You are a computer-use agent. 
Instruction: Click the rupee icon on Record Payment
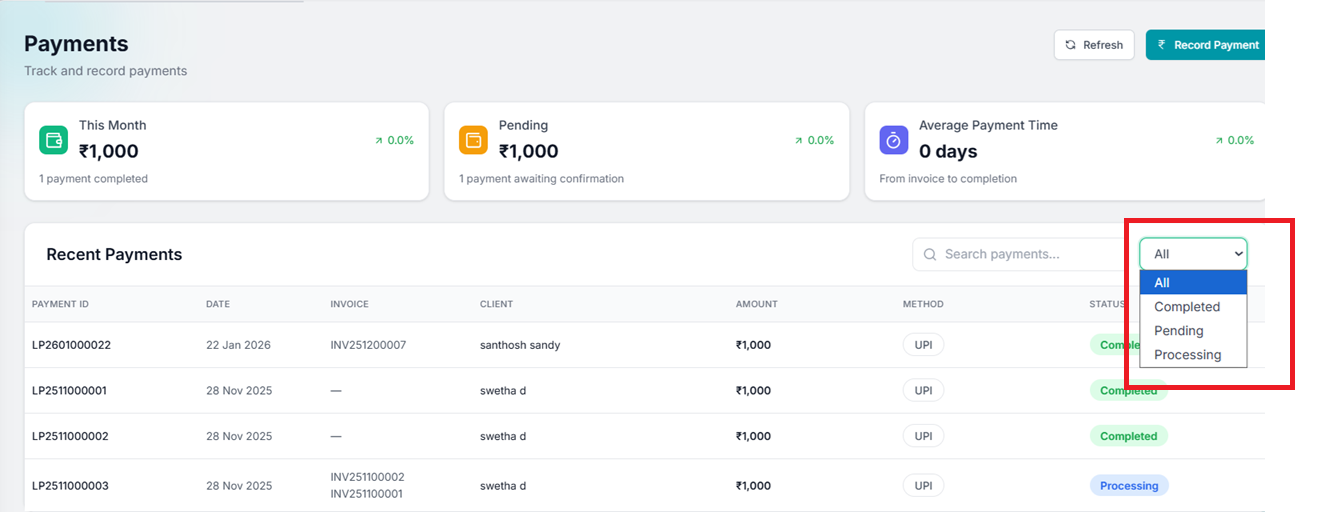pyautogui.click(x=1162, y=45)
